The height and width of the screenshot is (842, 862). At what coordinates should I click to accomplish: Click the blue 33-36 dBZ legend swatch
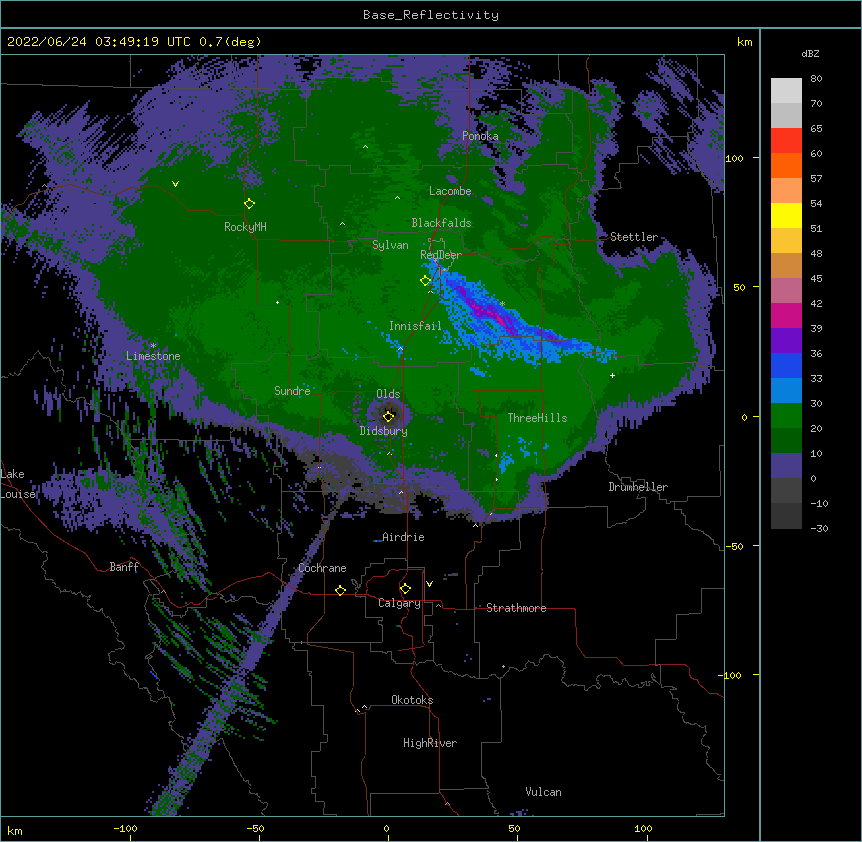pyautogui.click(x=786, y=365)
